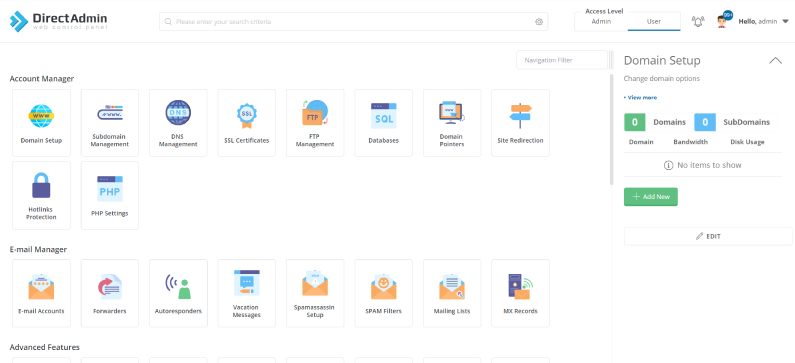Viewport: 795px width, 363px height.
Task: Click the Disk Usage column header
Action: 747,142
